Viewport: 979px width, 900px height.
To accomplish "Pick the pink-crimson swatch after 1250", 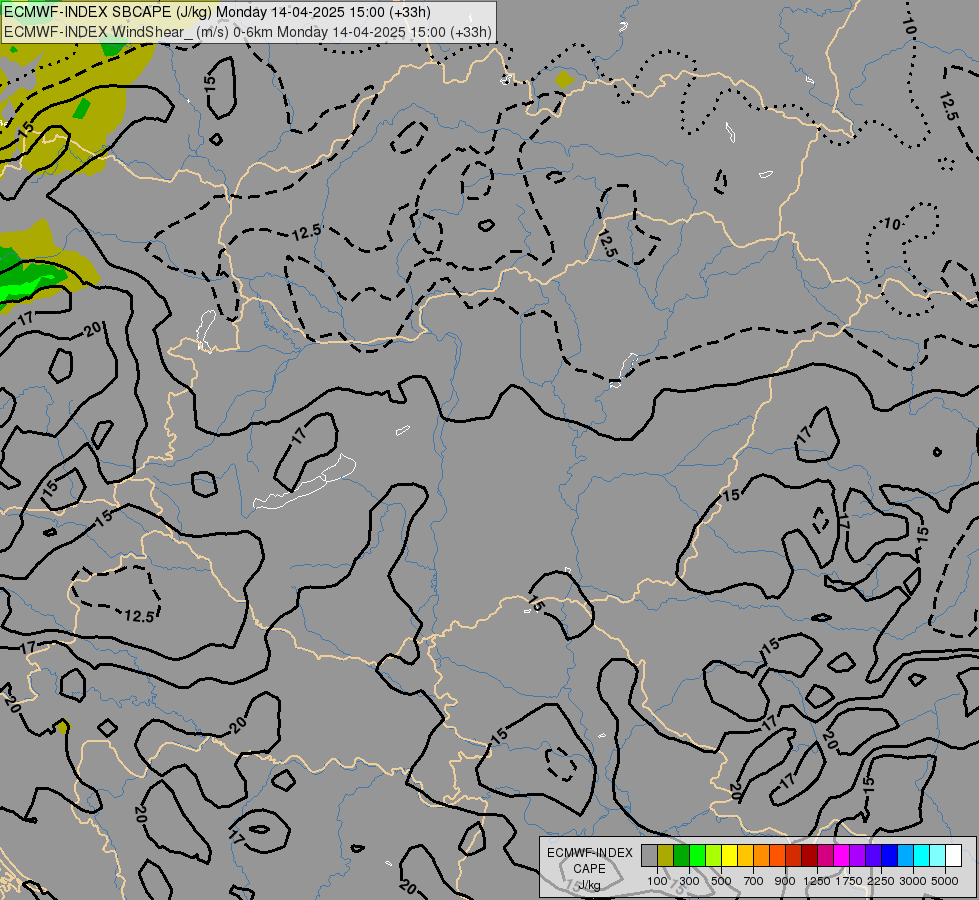I will pyautogui.click(x=825, y=856).
